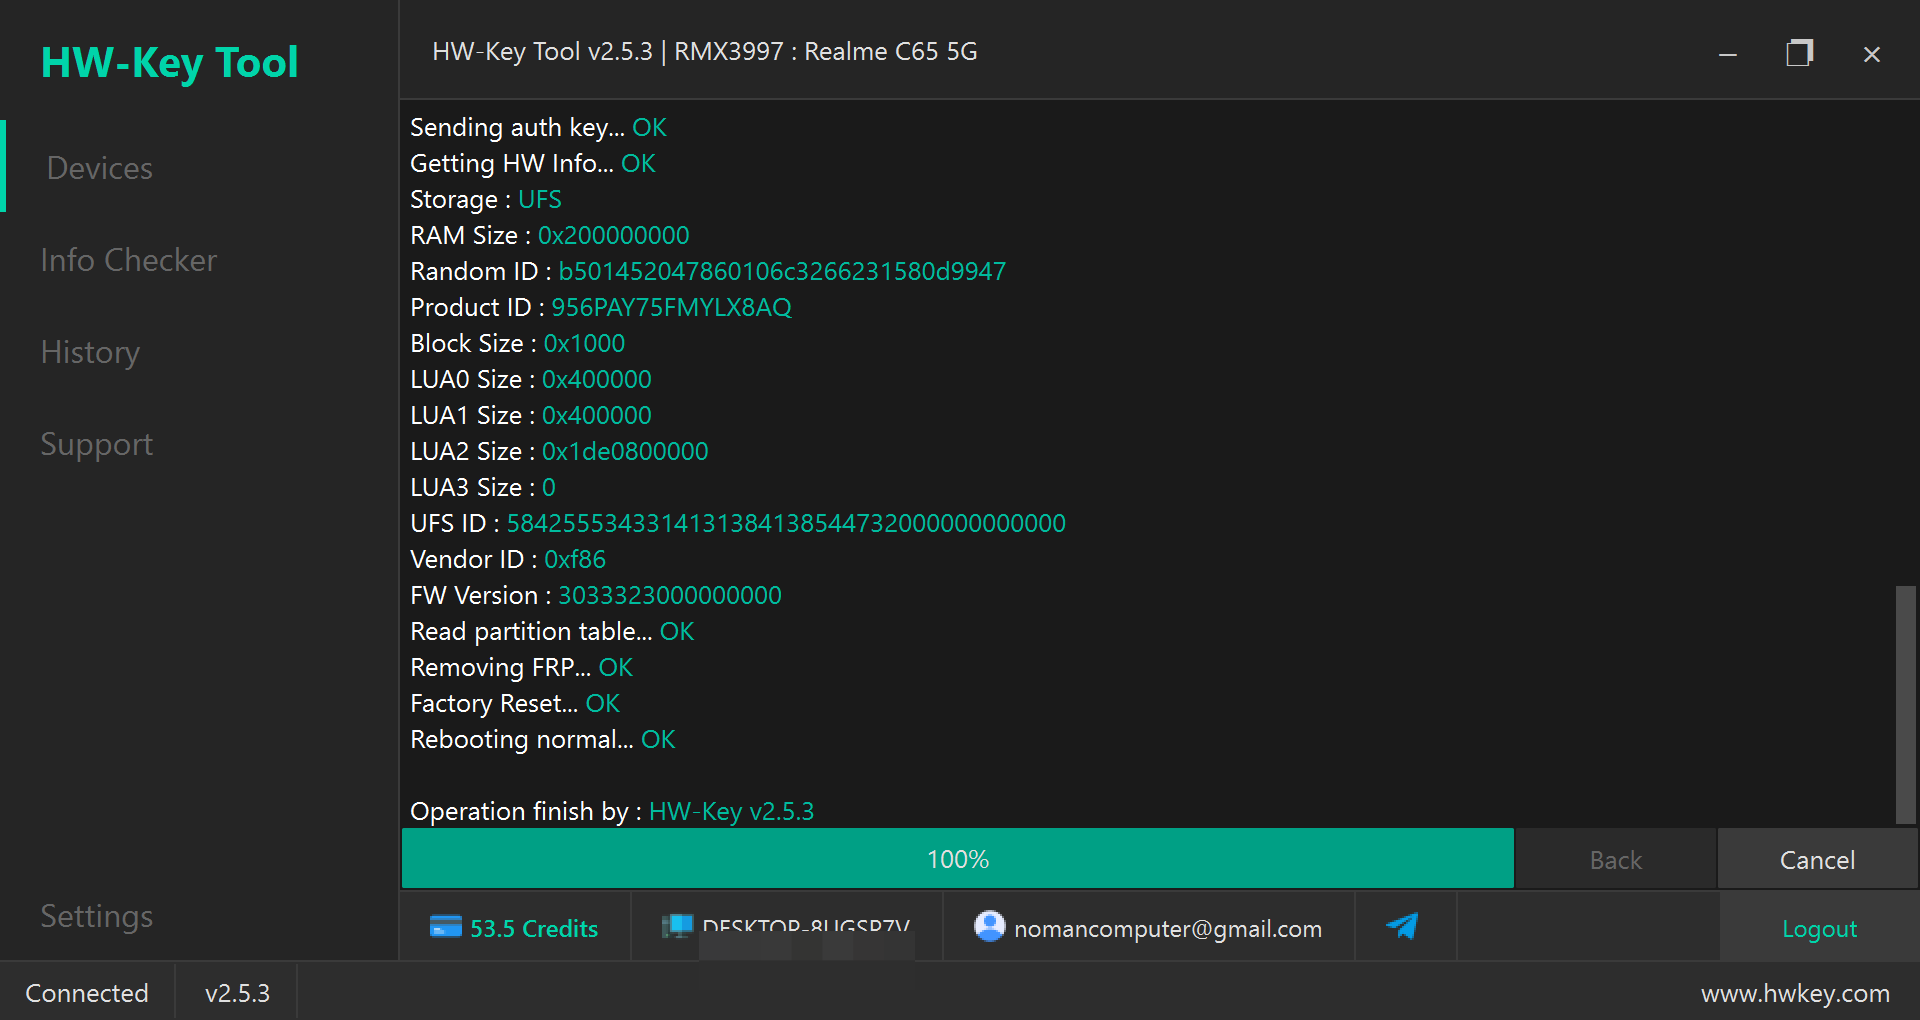Open Settings in the sidebar
This screenshot has height=1020, width=1920.
click(96, 916)
